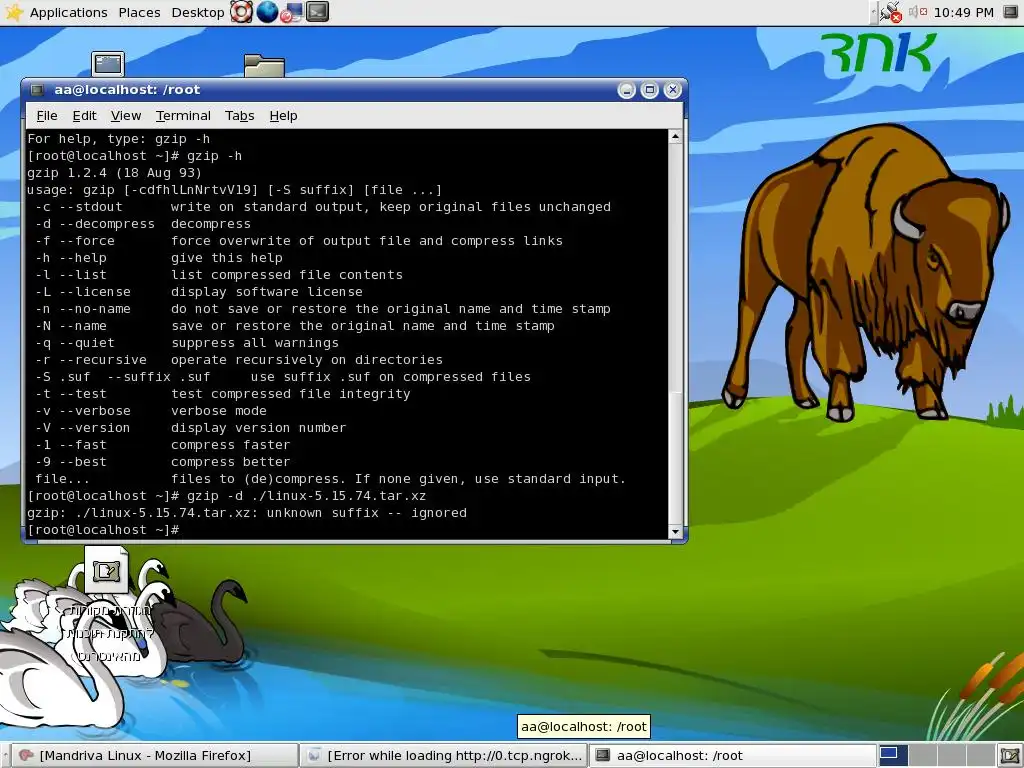
Task: Open the Hebrew-labeled document desktop icon
Action: 107,604
